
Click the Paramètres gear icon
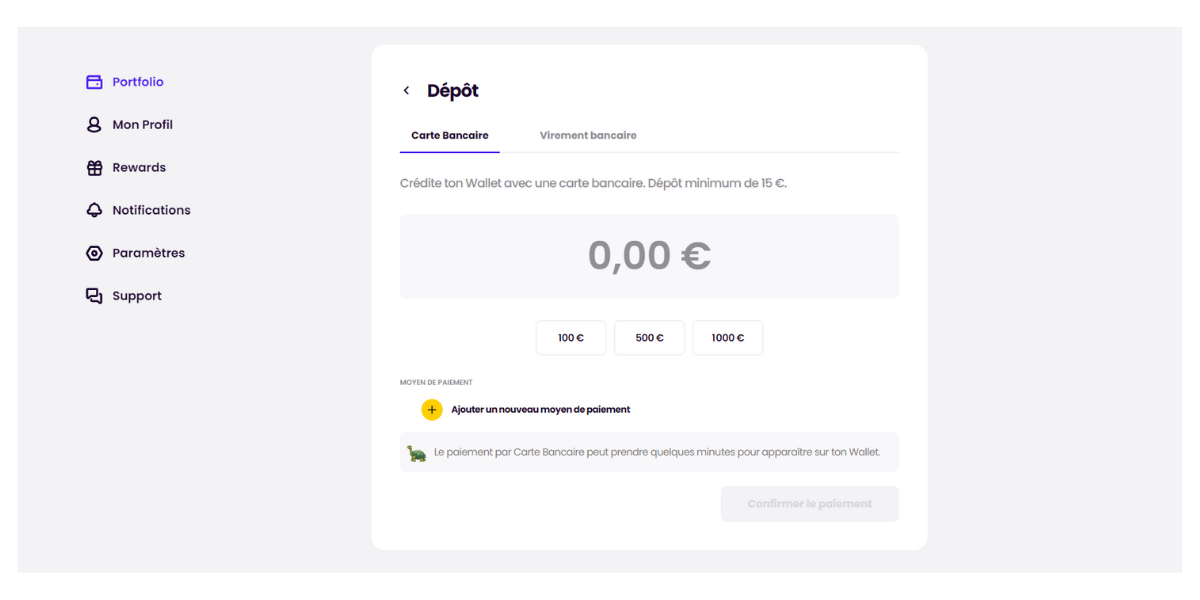tap(94, 253)
